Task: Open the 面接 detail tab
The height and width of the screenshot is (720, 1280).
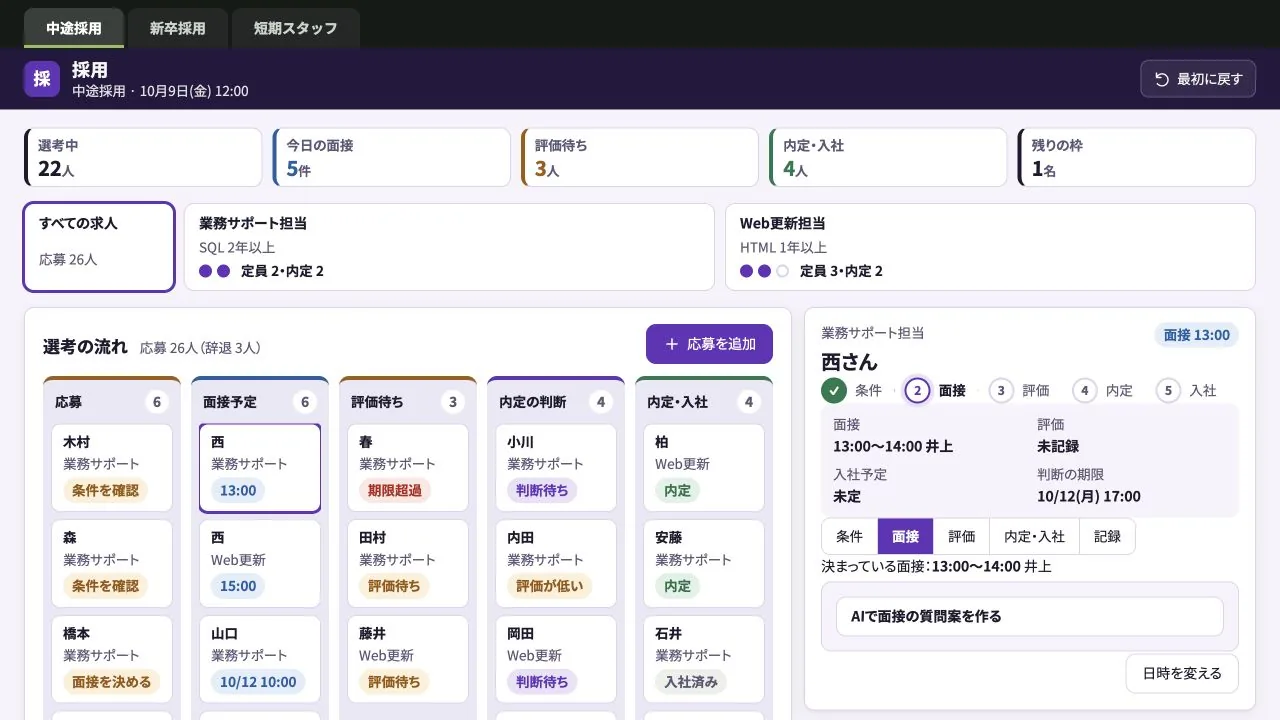Action: pyautogui.click(x=905, y=536)
